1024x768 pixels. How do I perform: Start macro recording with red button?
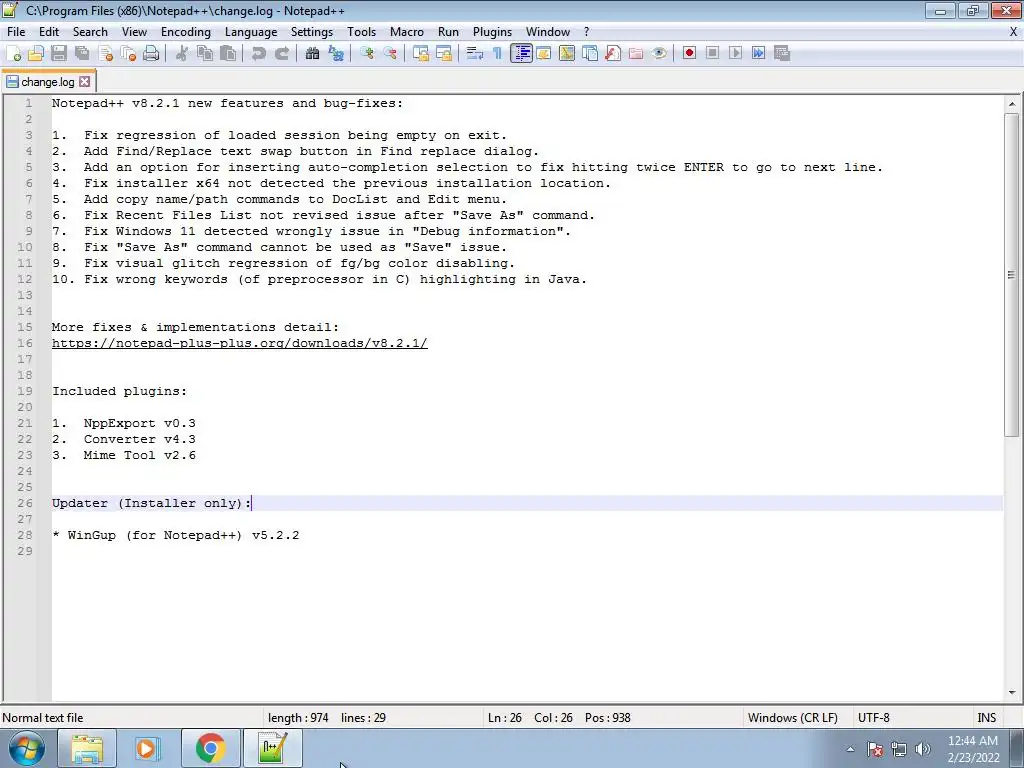(689, 54)
